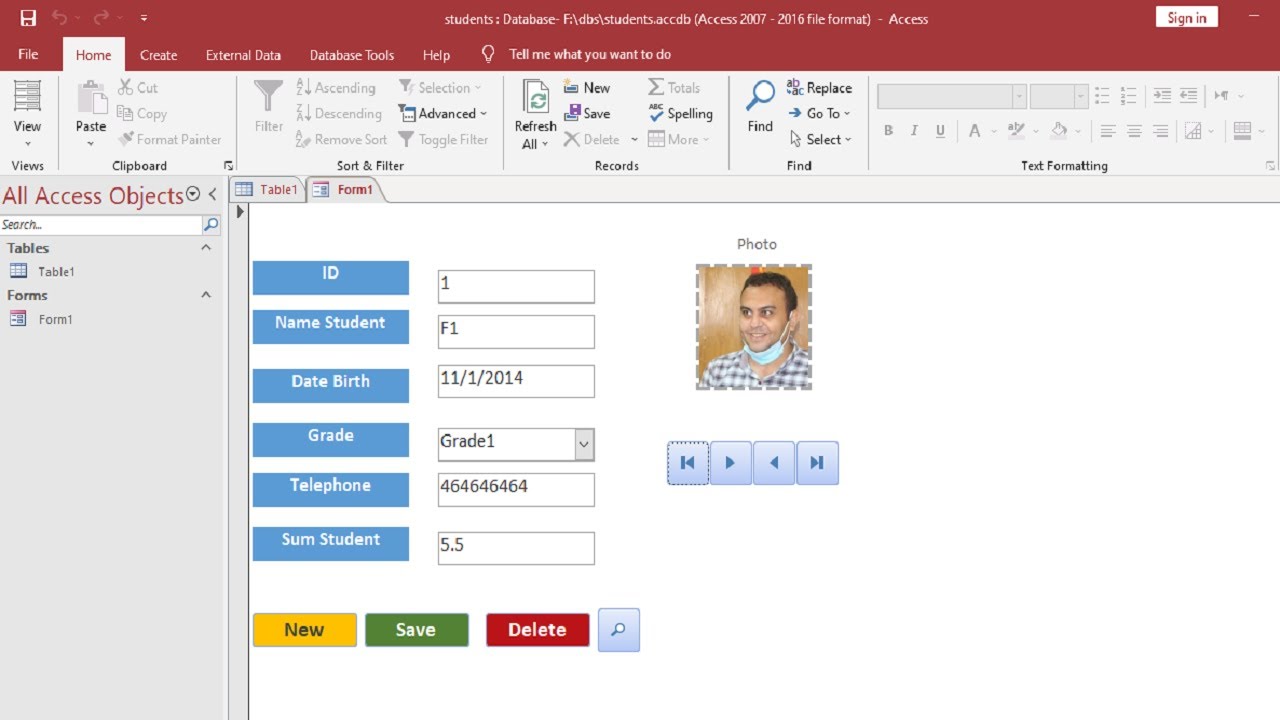Click the student photo thumbnail
1280x720 pixels.
(x=754, y=327)
